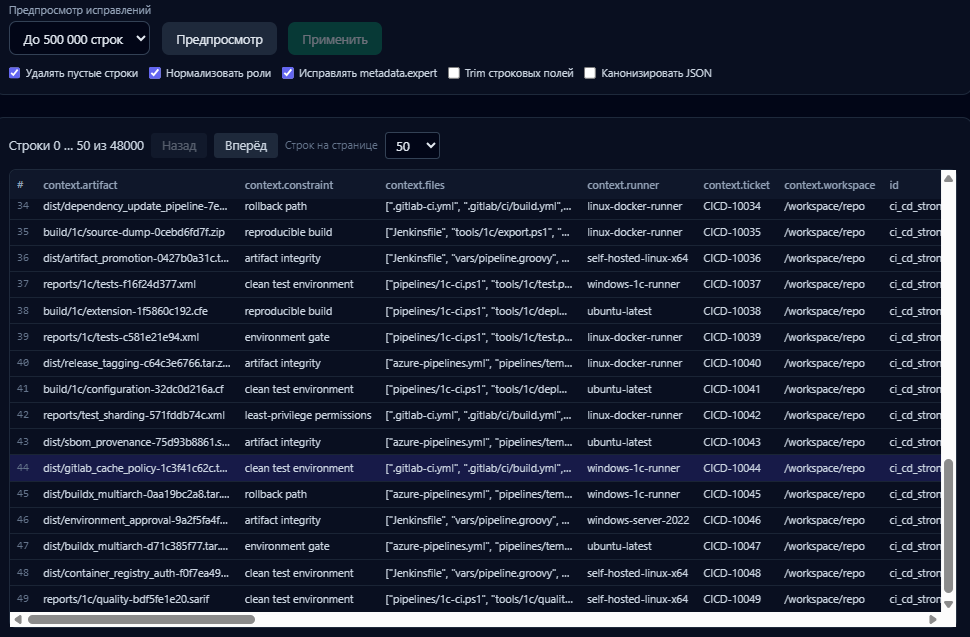
Task: Click the context.runner column header
Action: [623, 185]
